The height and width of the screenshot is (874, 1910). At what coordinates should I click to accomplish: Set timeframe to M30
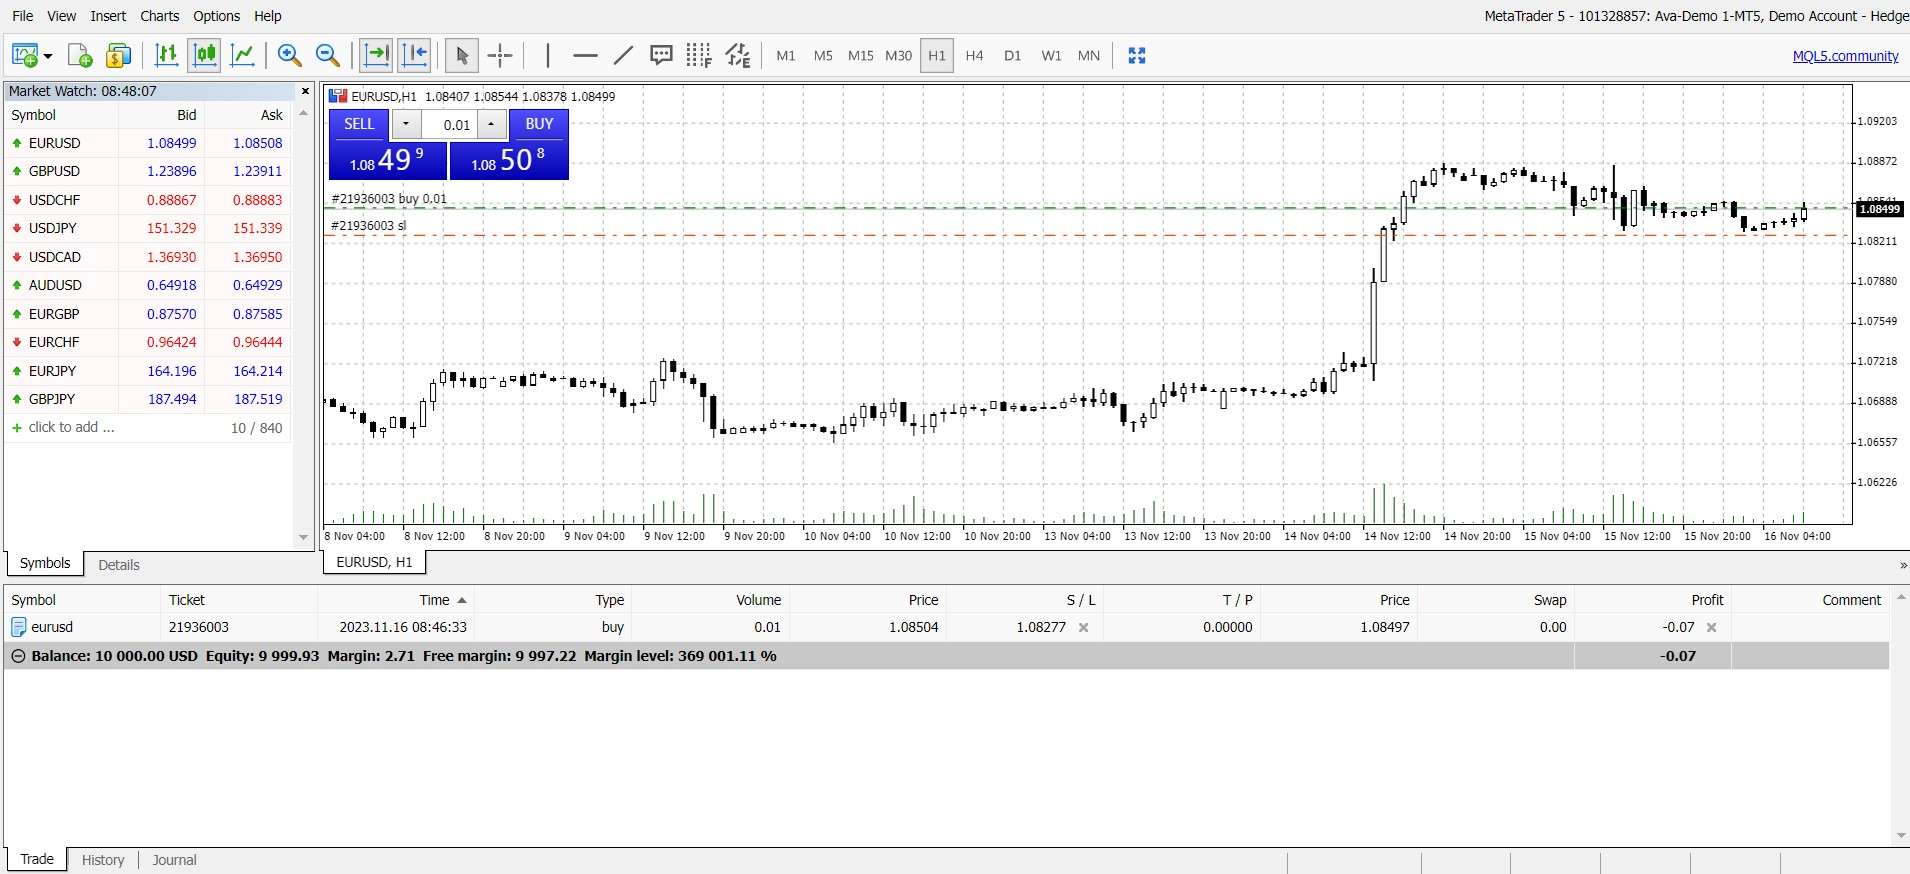899,56
